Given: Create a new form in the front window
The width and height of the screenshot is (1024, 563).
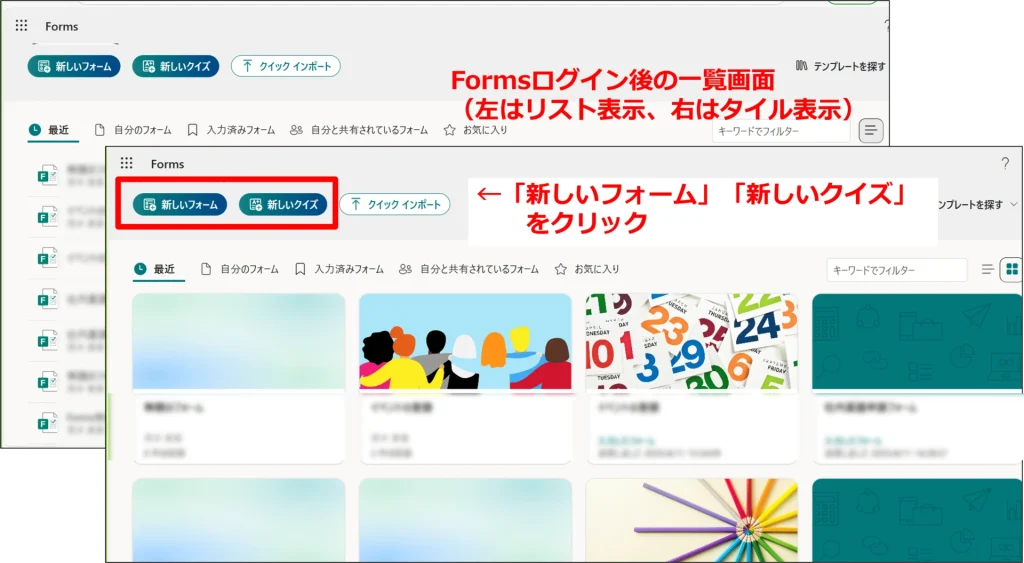Looking at the screenshot, I should coord(180,204).
